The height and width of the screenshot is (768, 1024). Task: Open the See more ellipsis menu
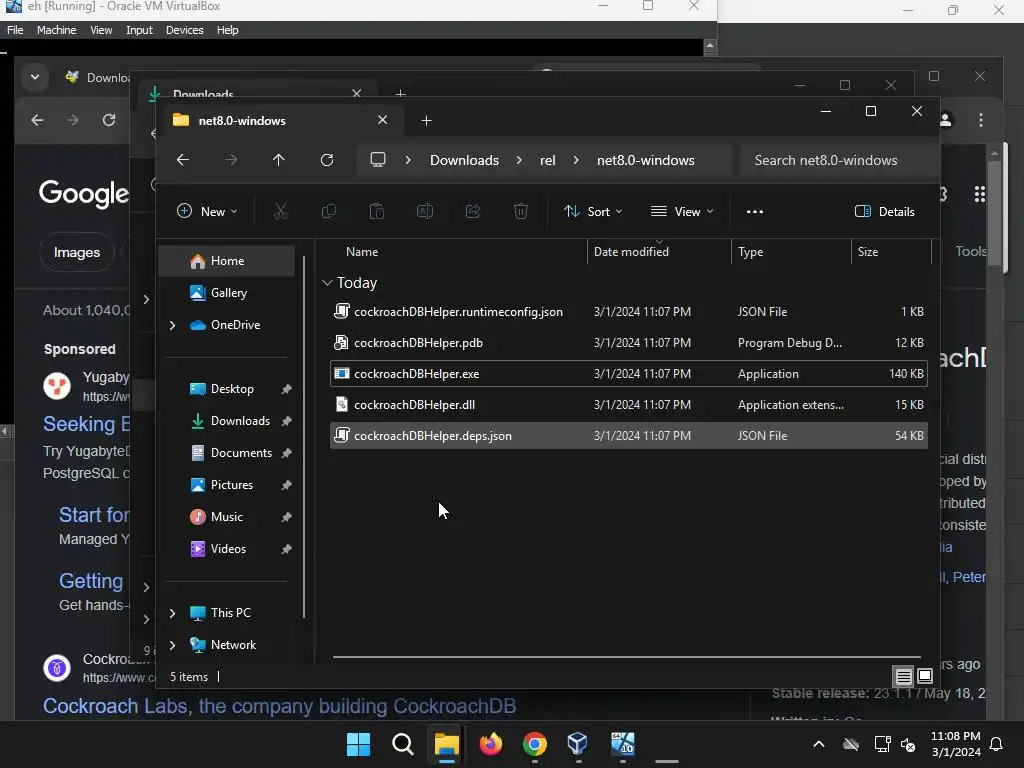click(755, 212)
